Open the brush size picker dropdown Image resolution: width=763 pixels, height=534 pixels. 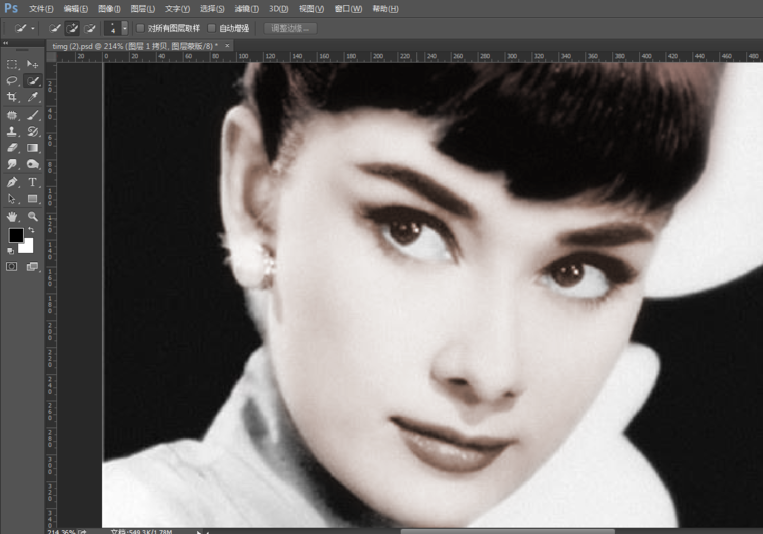coord(125,28)
